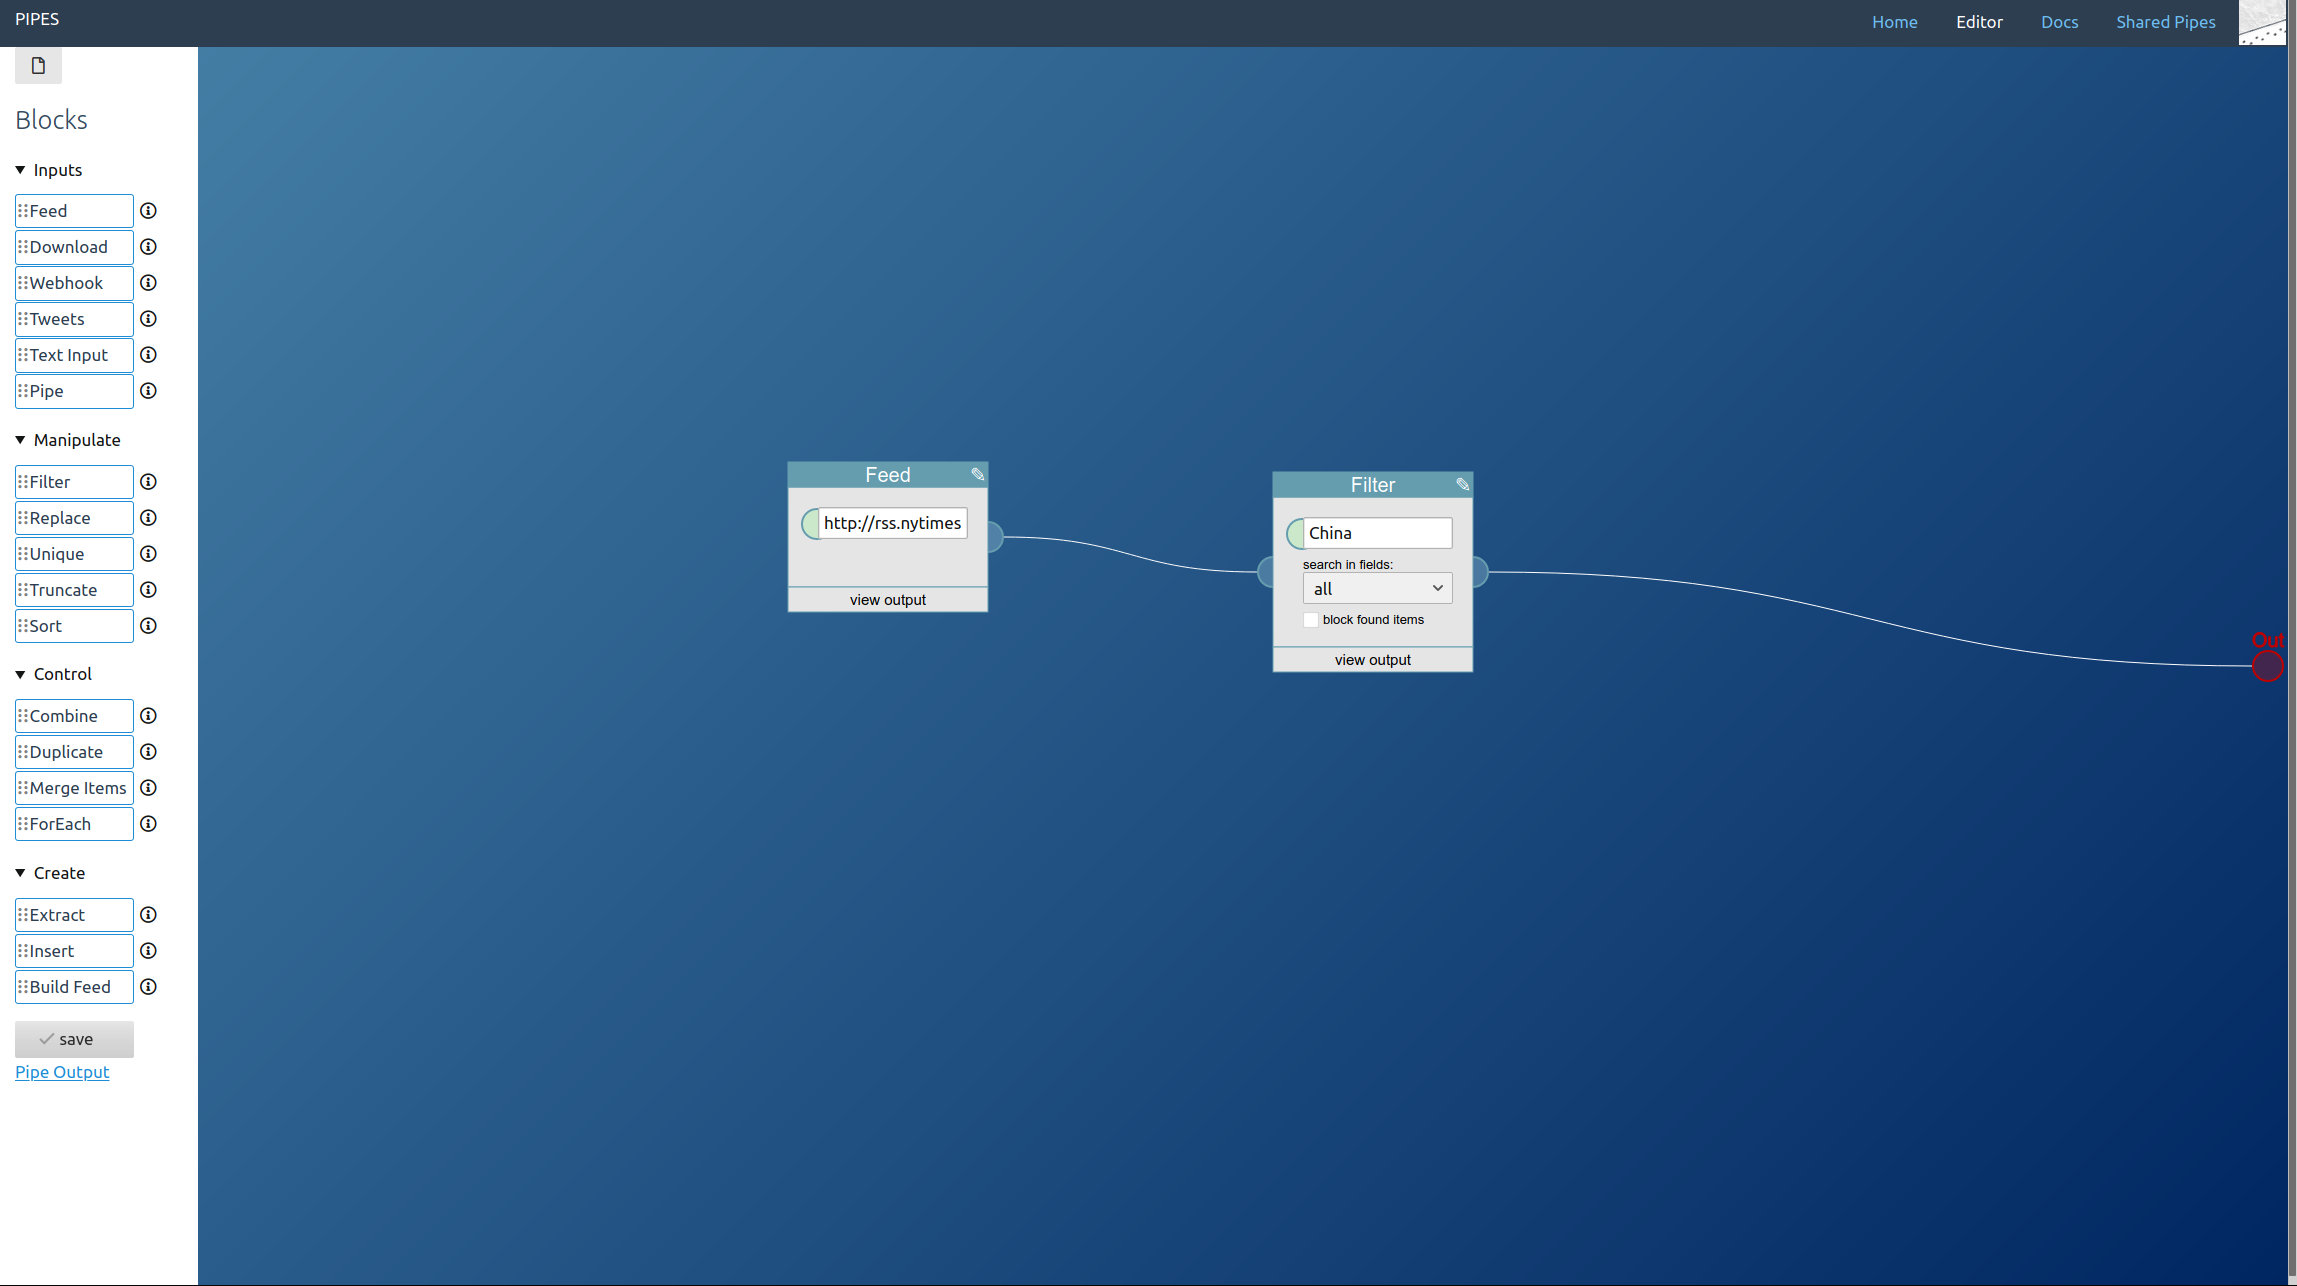Viewport: 2297px width, 1286px height.
Task: Show info for the Truncate block
Action: click(x=148, y=590)
